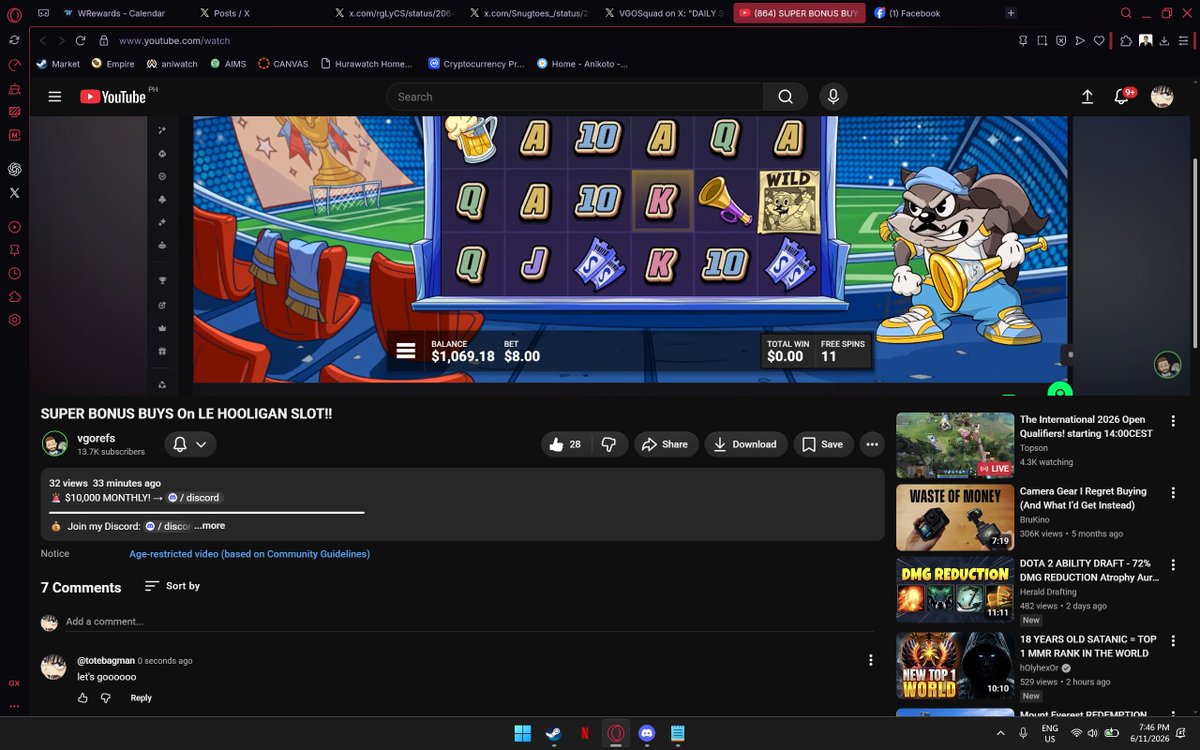Screen dimensions: 1200x750
Task: Expand description with ...more
Action: click(x=210, y=526)
